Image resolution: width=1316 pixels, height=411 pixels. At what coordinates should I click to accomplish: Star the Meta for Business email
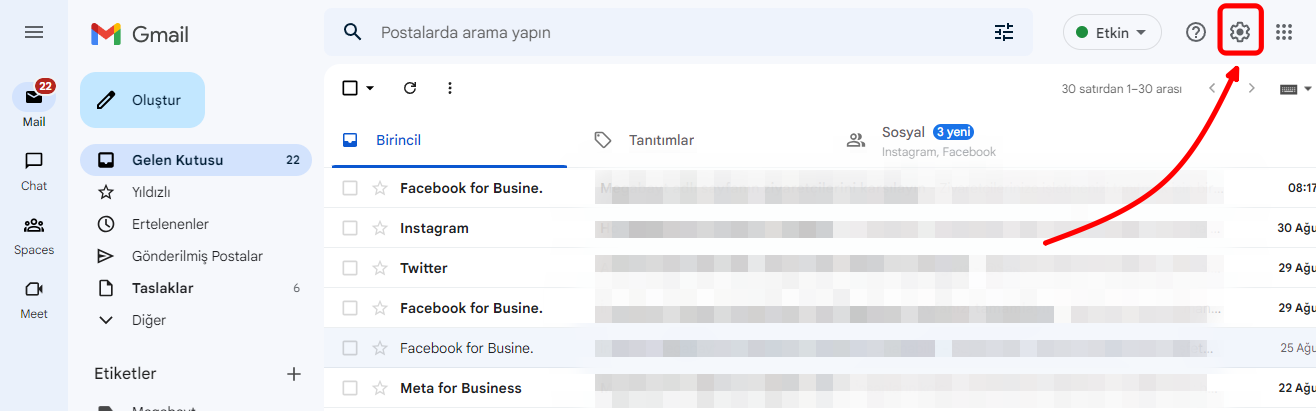pyautogui.click(x=380, y=388)
